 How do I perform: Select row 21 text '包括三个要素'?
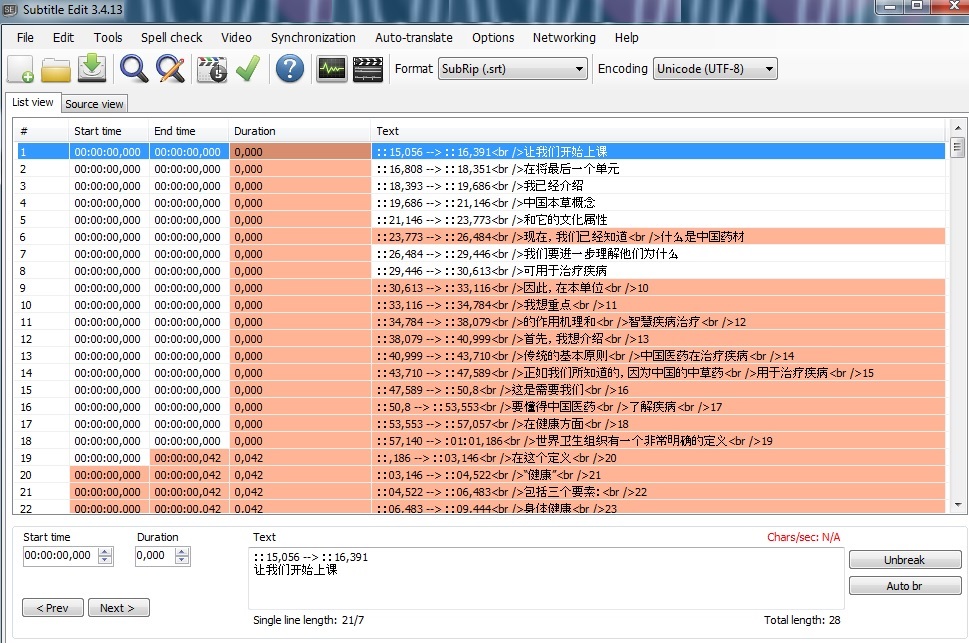560,492
